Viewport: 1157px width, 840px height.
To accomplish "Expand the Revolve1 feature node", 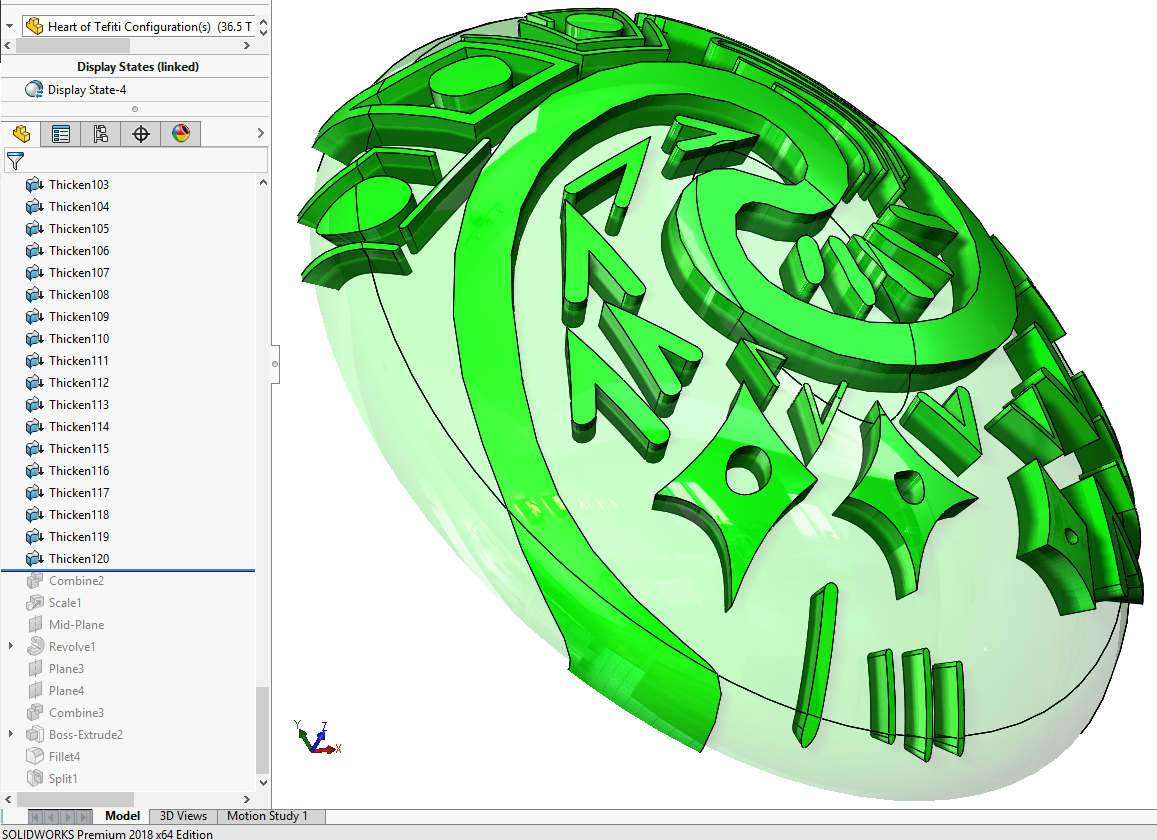I will tap(11, 647).
